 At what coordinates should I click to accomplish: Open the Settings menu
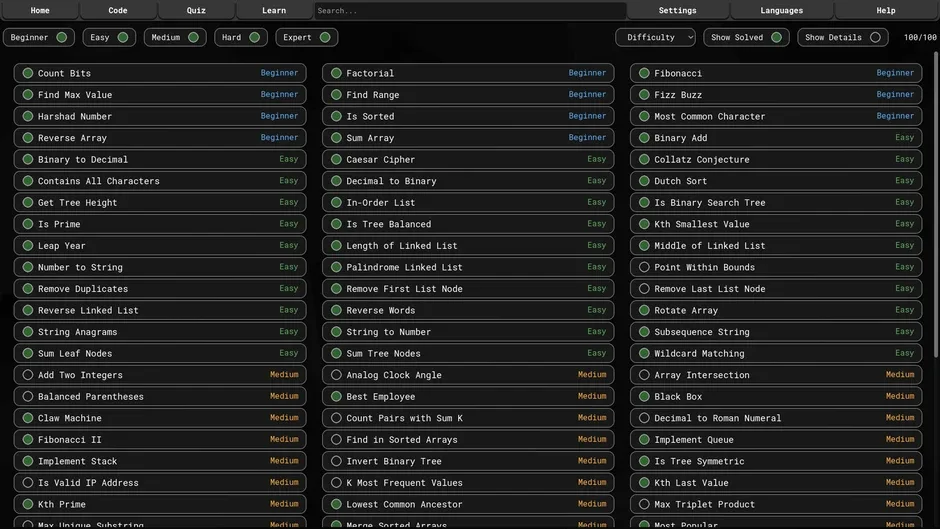click(x=677, y=10)
